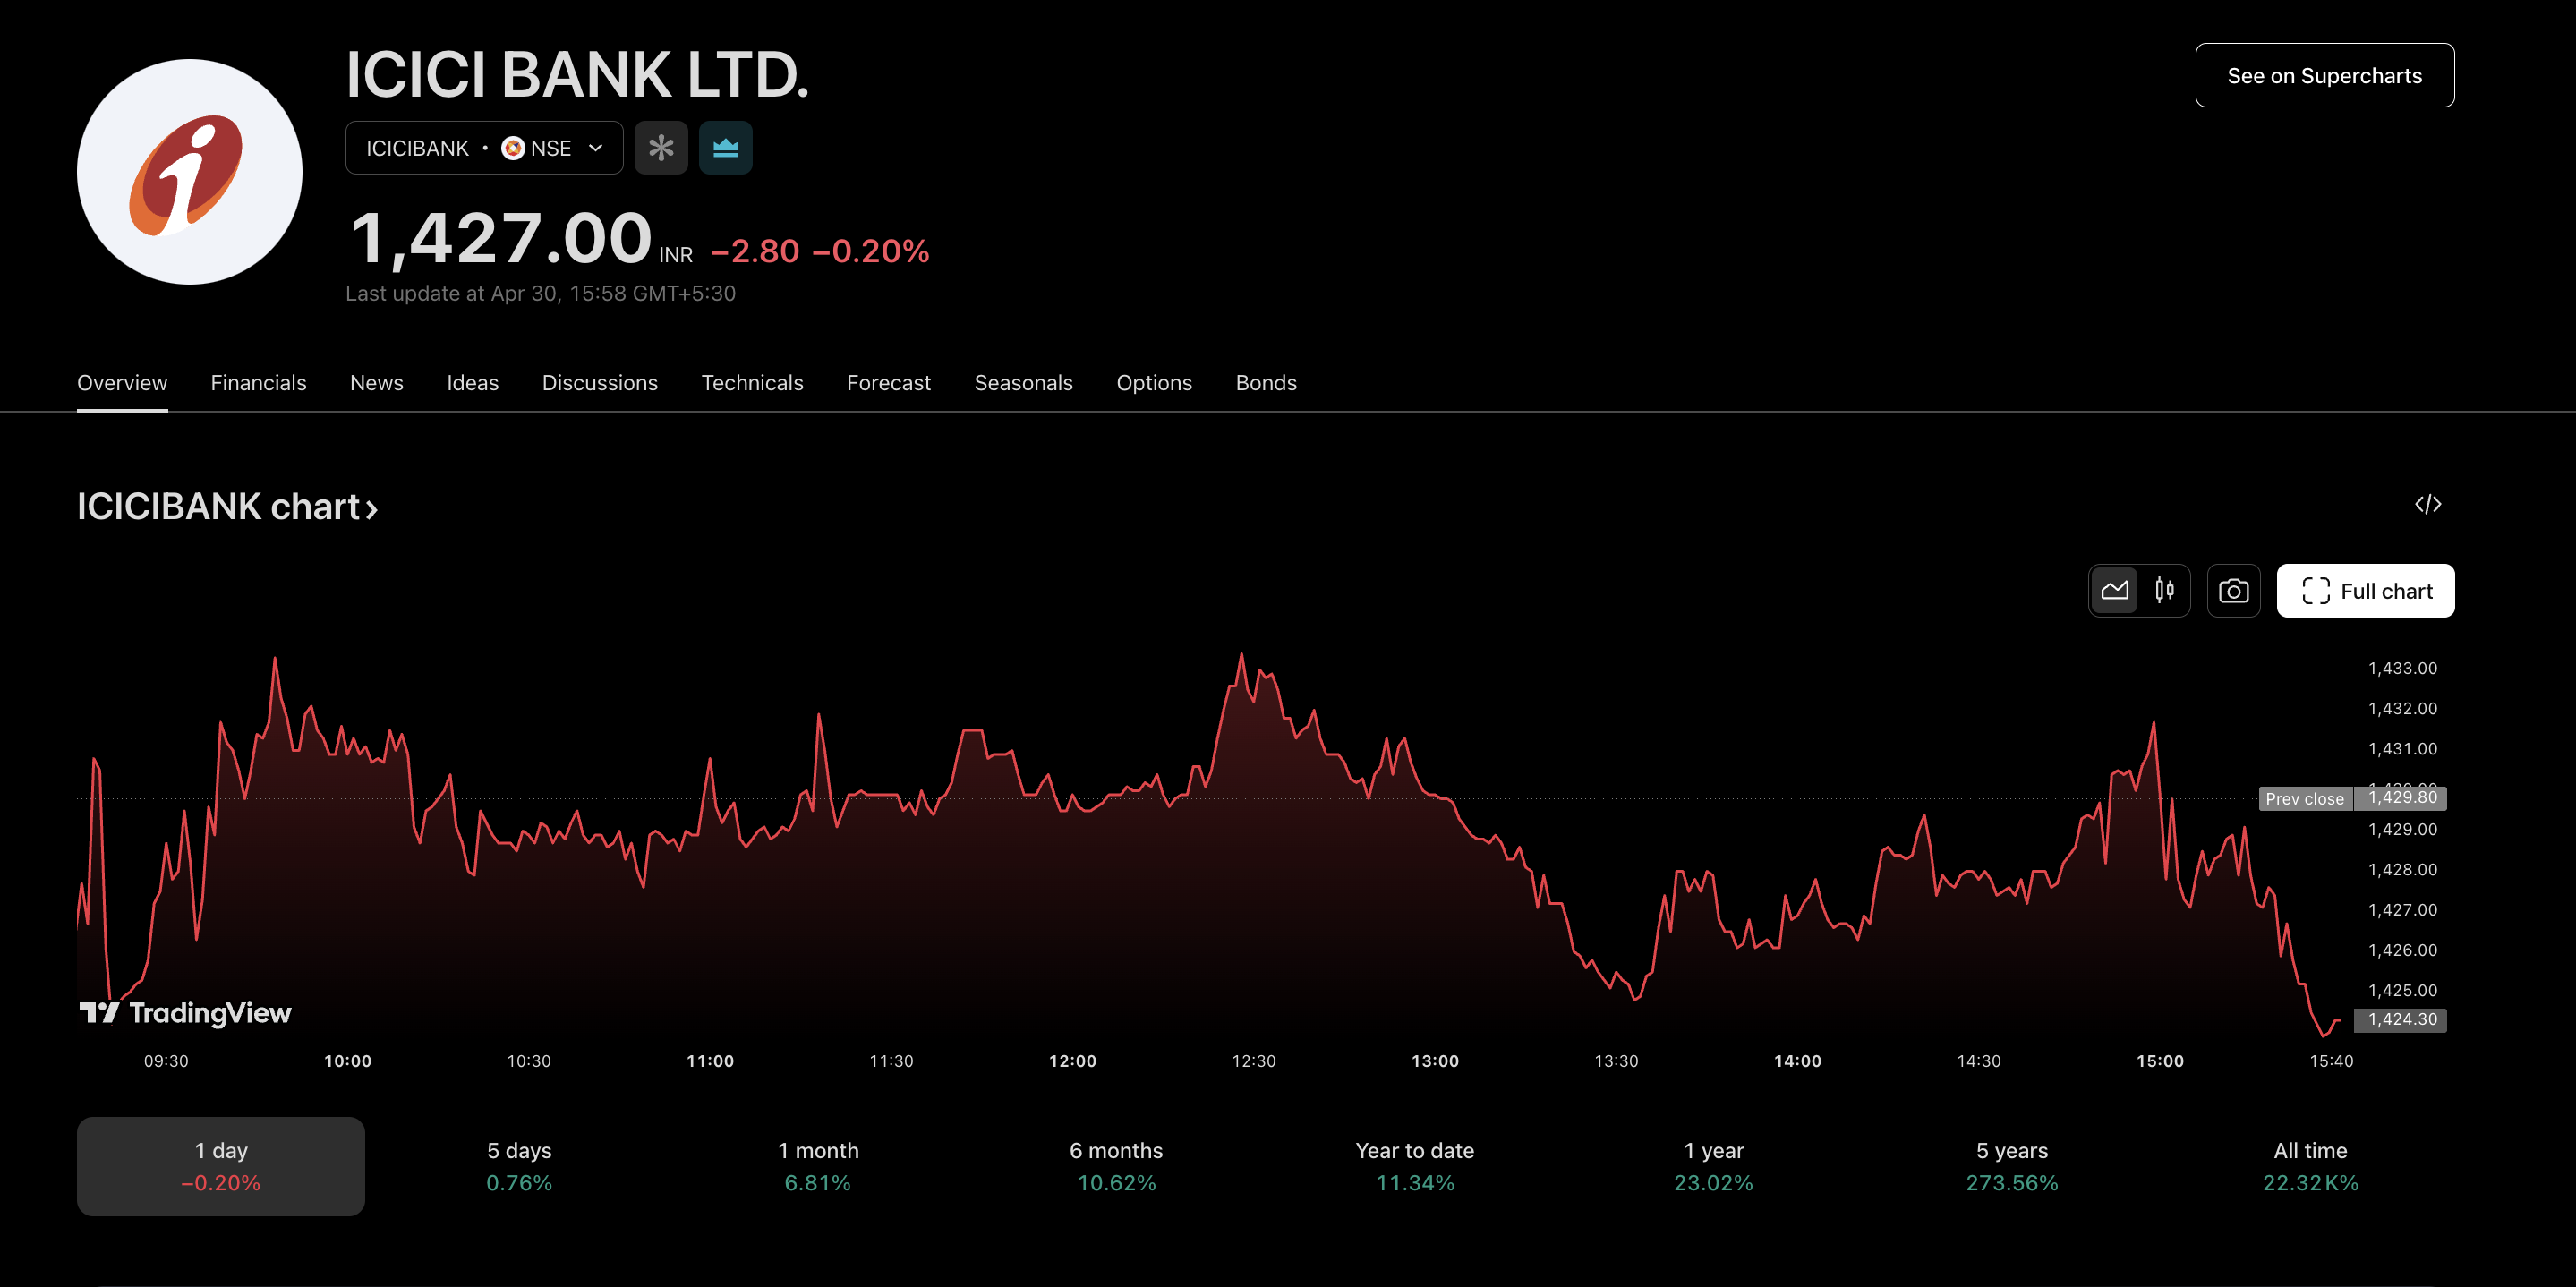Switch to the News tab
This screenshot has width=2576, height=1287.
pyautogui.click(x=377, y=383)
